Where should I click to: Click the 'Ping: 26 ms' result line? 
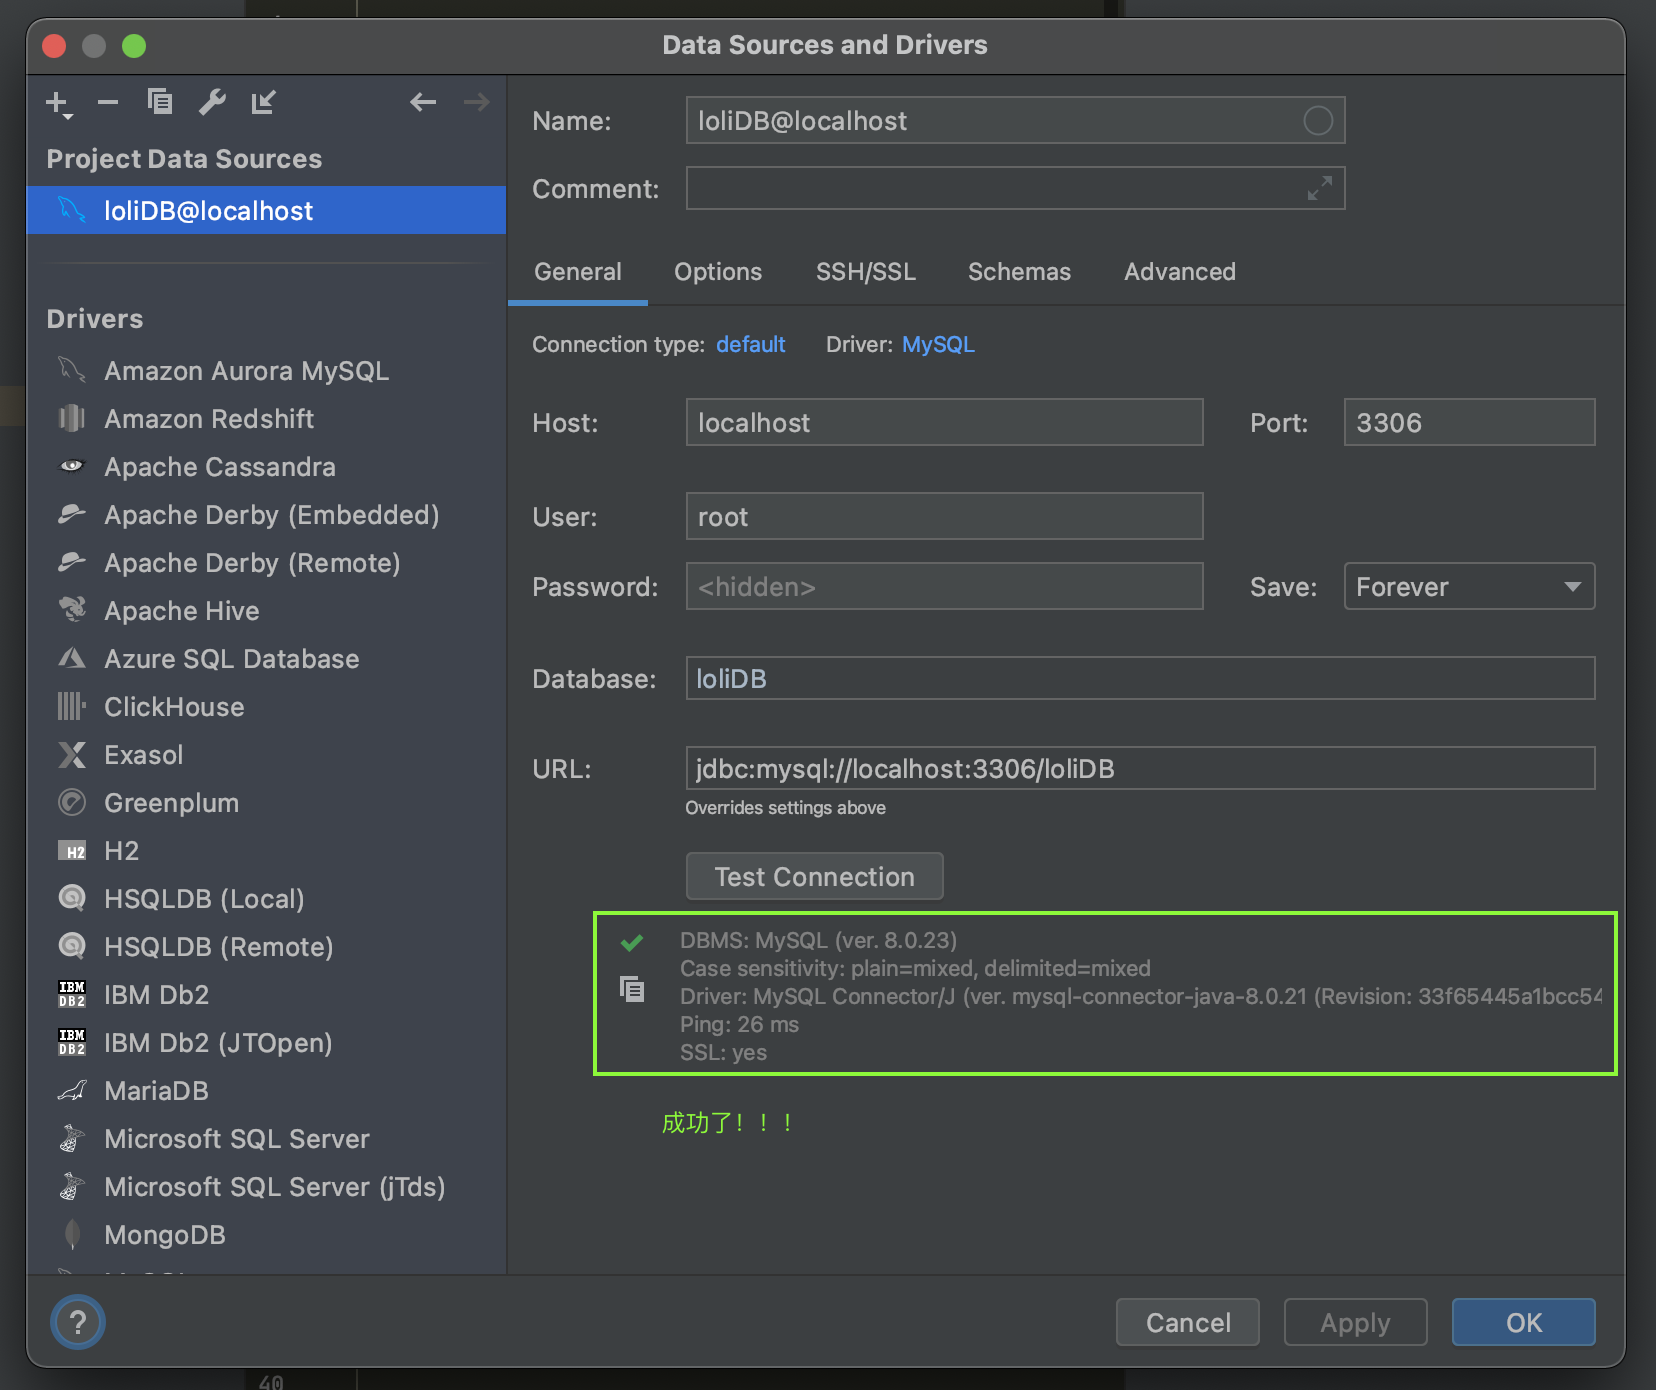point(739,1024)
